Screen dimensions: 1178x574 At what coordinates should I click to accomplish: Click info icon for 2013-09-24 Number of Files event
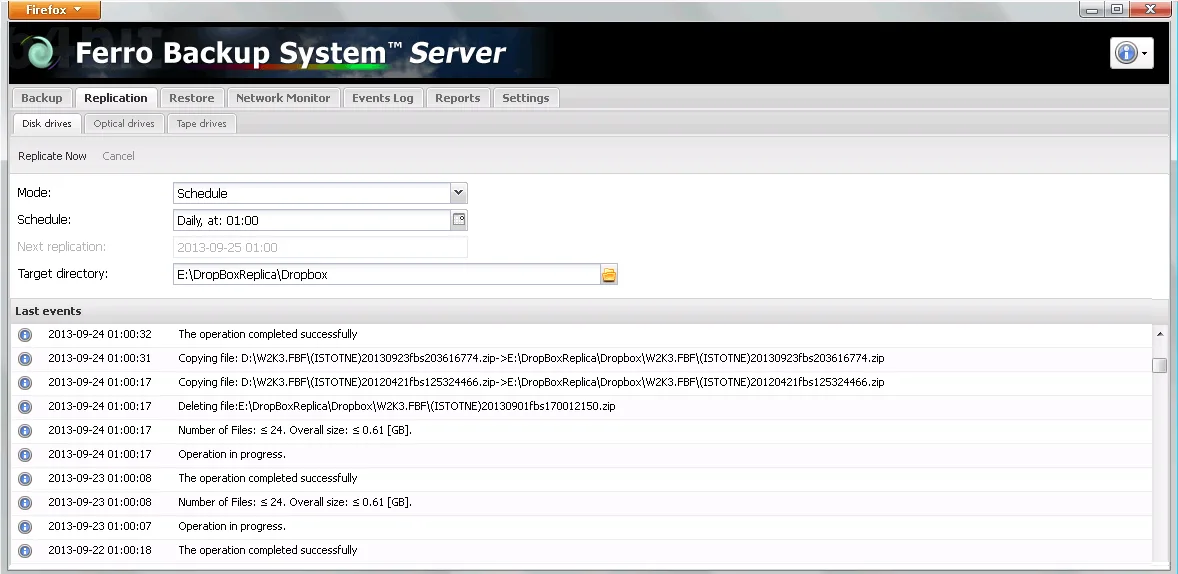pos(25,430)
